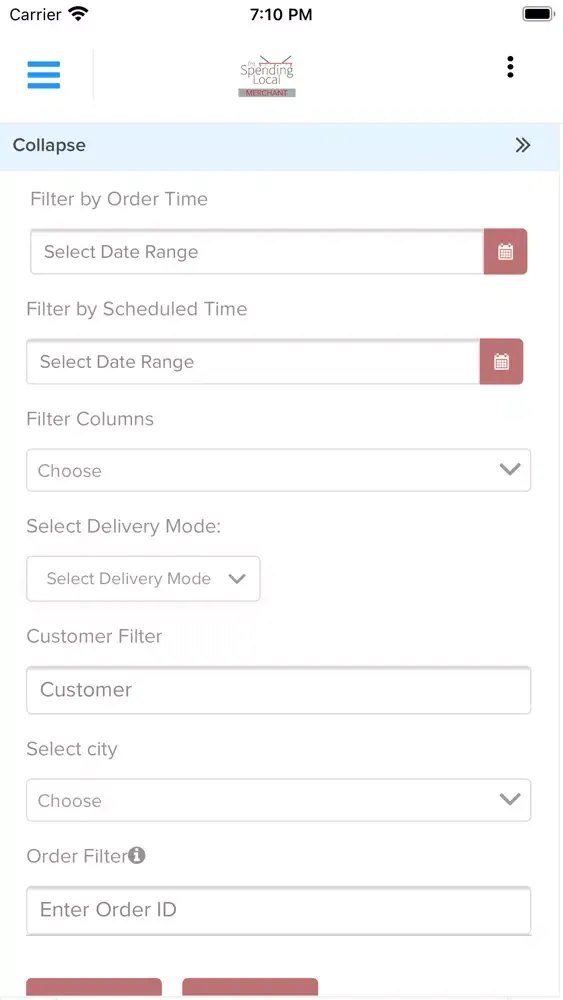The height and width of the screenshot is (1000, 563).
Task: Click the Enter Order ID field
Action: coord(279,910)
